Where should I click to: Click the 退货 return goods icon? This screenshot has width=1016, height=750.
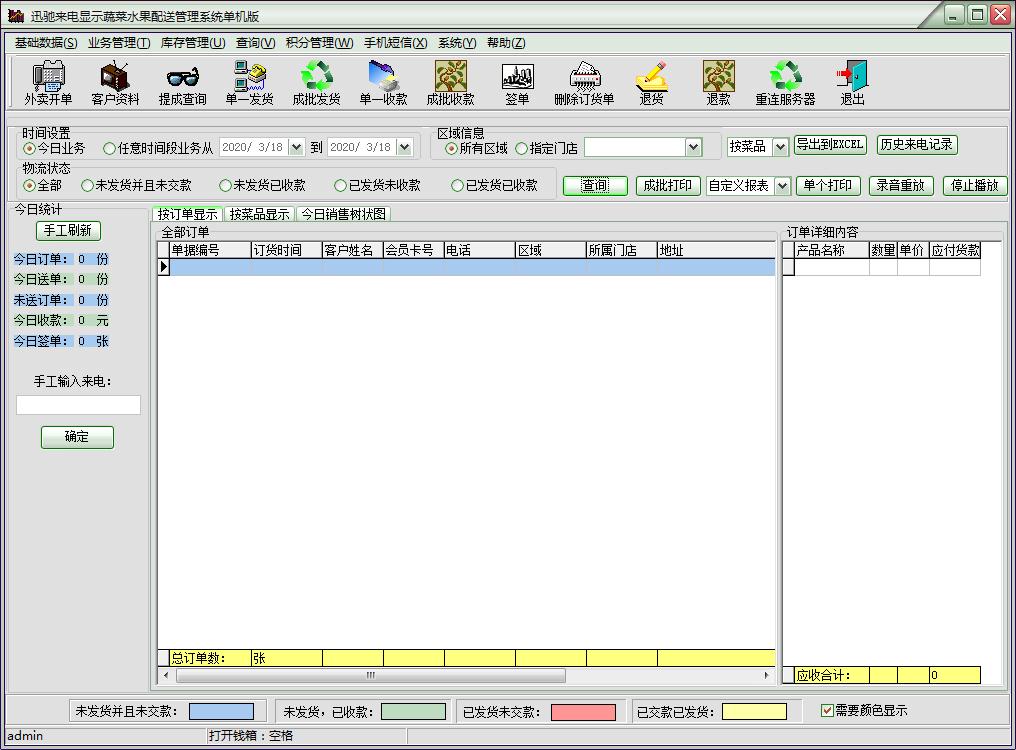tap(652, 83)
